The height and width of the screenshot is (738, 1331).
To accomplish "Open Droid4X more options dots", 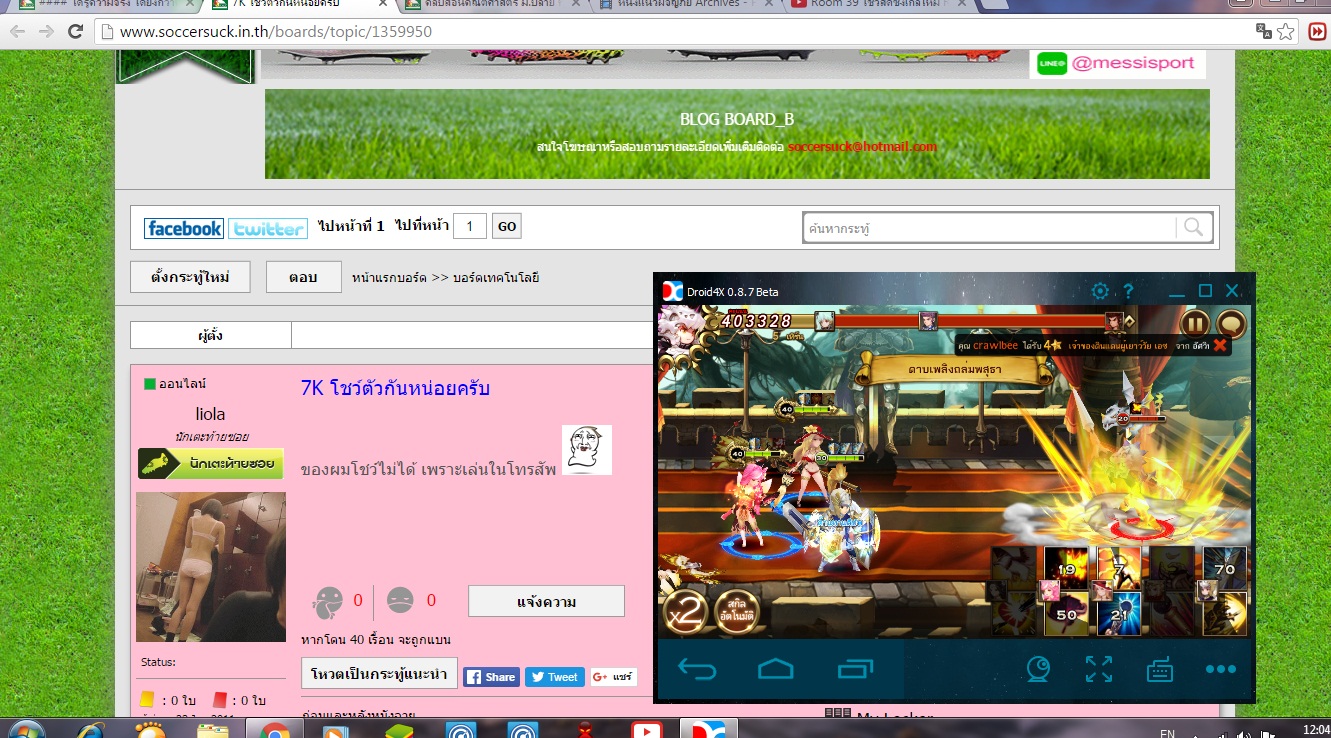I will pyautogui.click(x=1221, y=670).
